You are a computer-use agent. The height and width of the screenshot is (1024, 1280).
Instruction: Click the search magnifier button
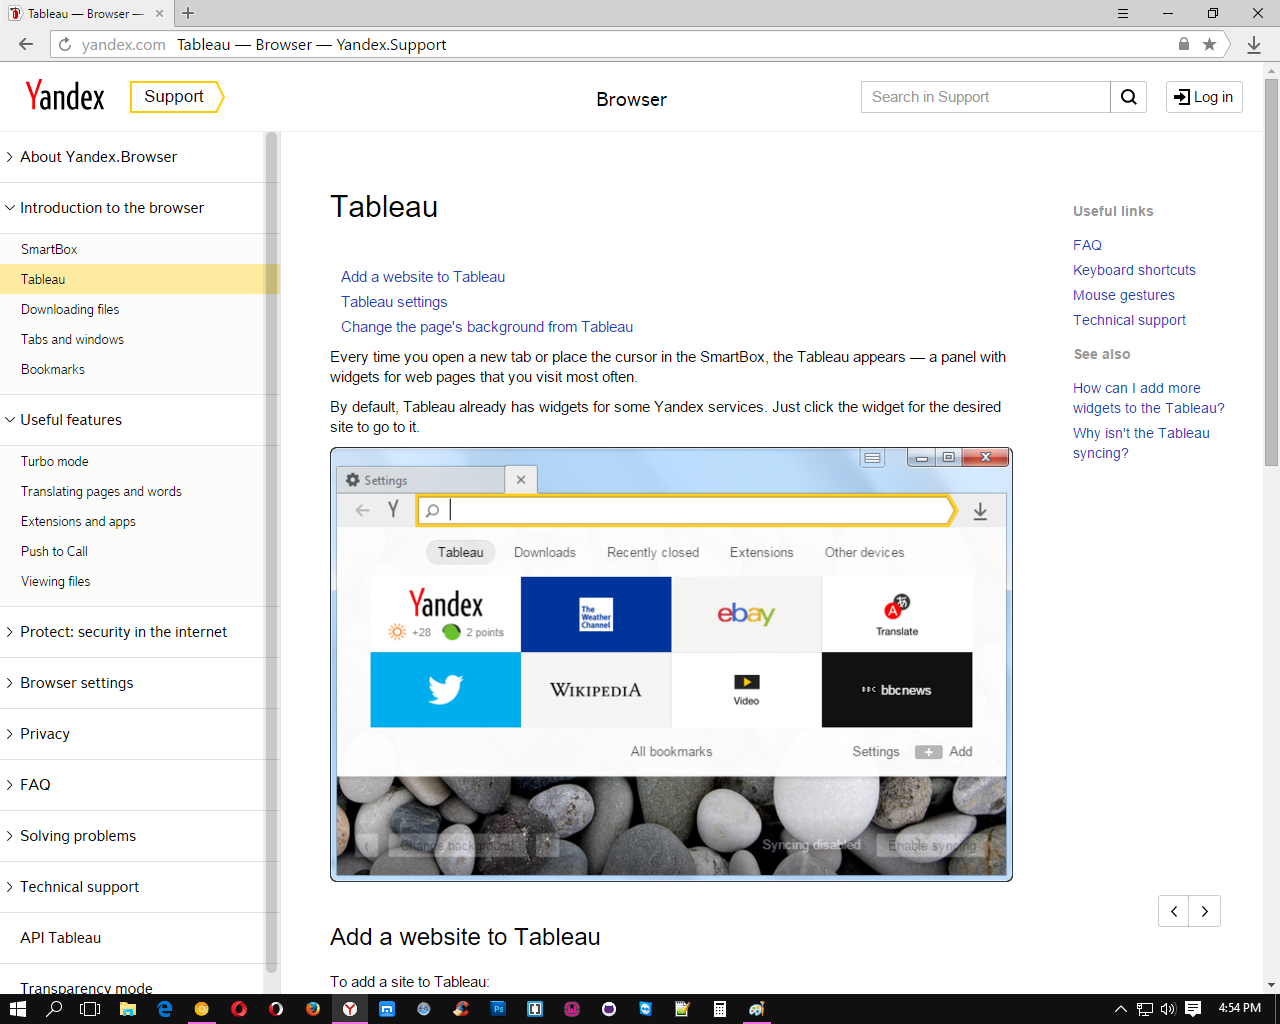click(1129, 97)
